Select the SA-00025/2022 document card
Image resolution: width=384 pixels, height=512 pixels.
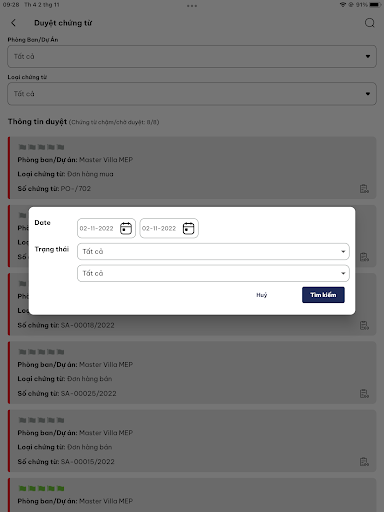(192, 372)
